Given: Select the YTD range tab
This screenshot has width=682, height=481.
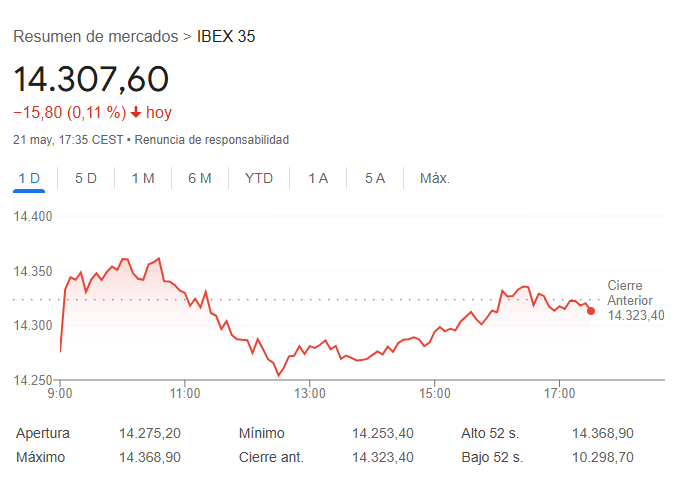Looking at the screenshot, I should tap(259, 178).
